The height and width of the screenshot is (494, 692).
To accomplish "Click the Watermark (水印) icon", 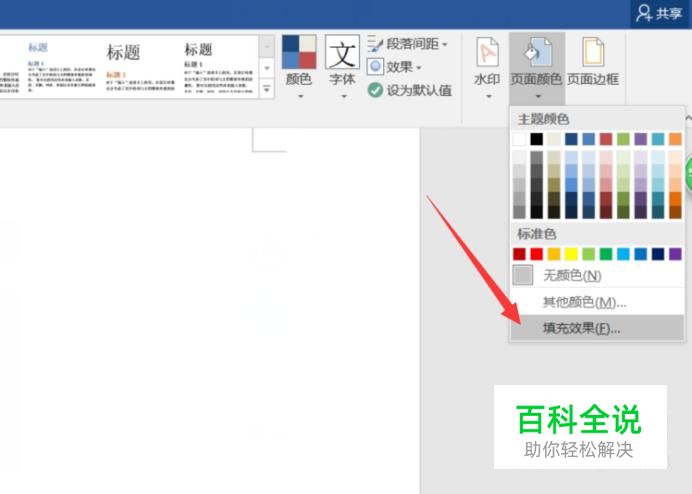I will point(487,53).
